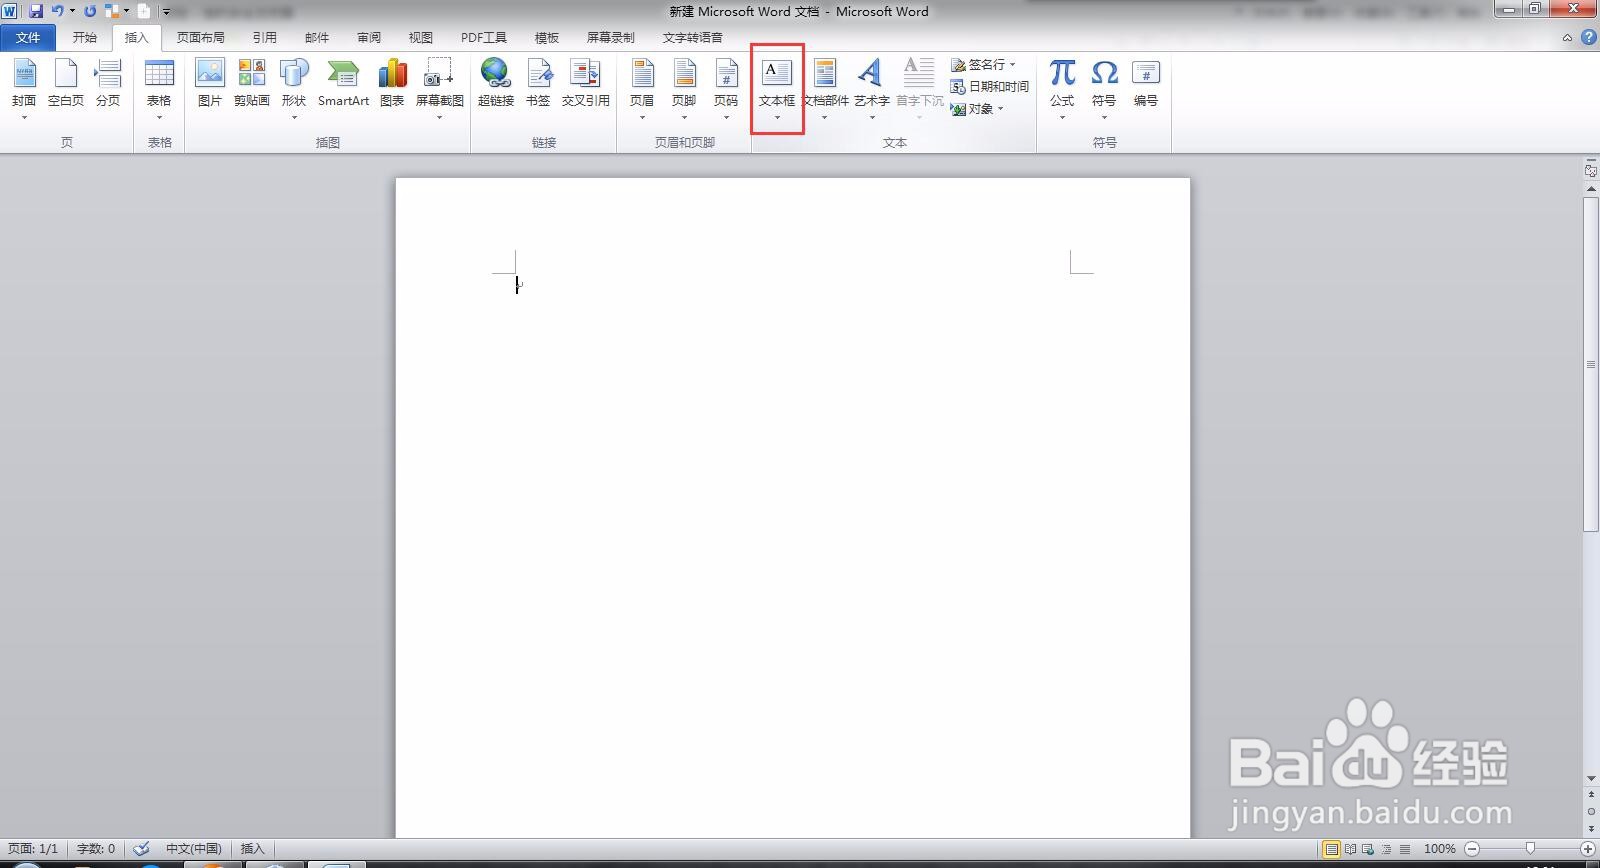The width and height of the screenshot is (1600, 868).
Task: Switch to the 审阅 (Review) tab
Action: coord(369,38)
